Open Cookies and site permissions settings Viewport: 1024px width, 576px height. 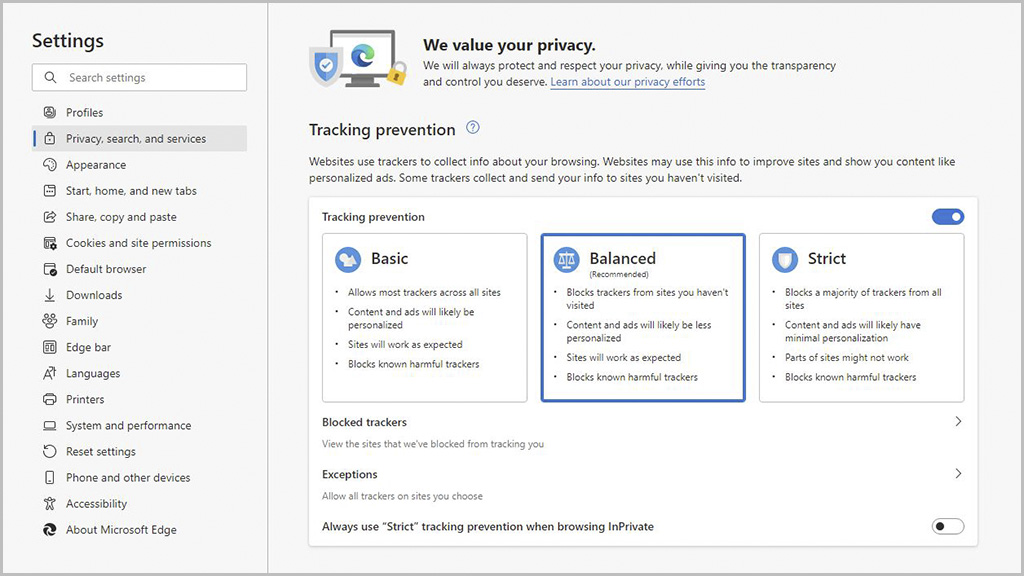pos(138,243)
